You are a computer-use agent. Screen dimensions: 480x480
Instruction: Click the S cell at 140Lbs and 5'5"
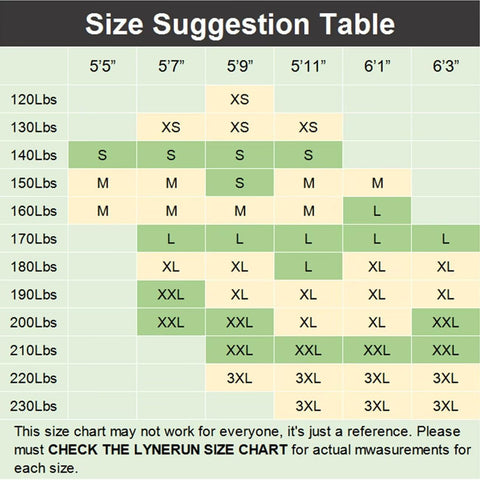(x=102, y=155)
